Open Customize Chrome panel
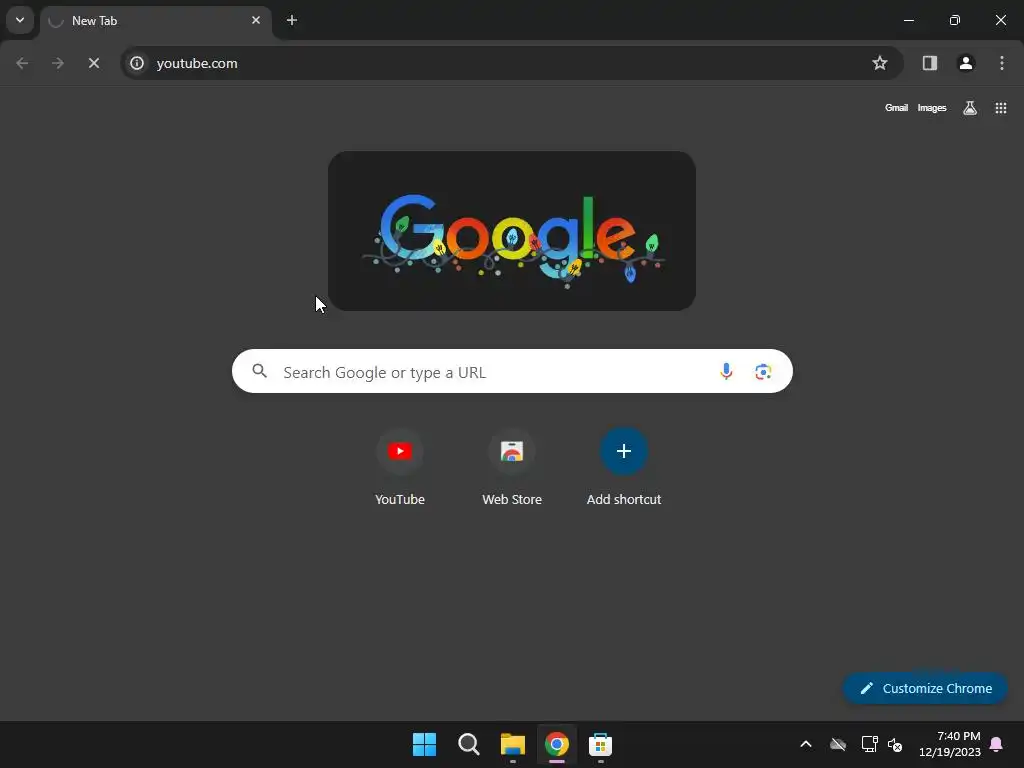 [x=925, y=688]
